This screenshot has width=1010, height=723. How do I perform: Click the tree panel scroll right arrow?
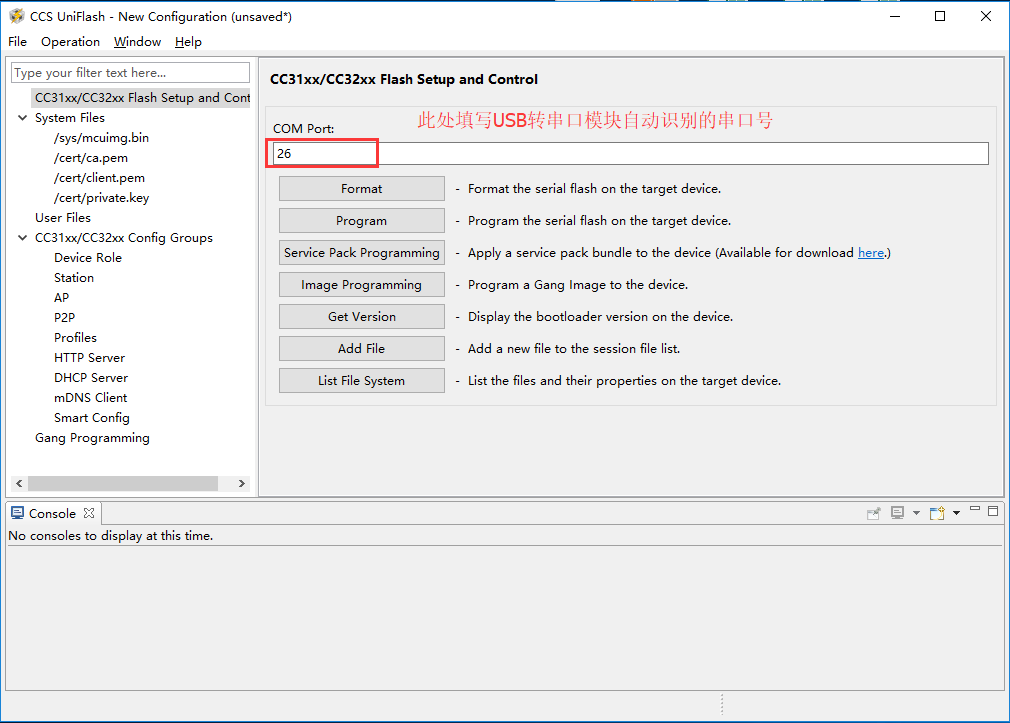coord(242,483)
